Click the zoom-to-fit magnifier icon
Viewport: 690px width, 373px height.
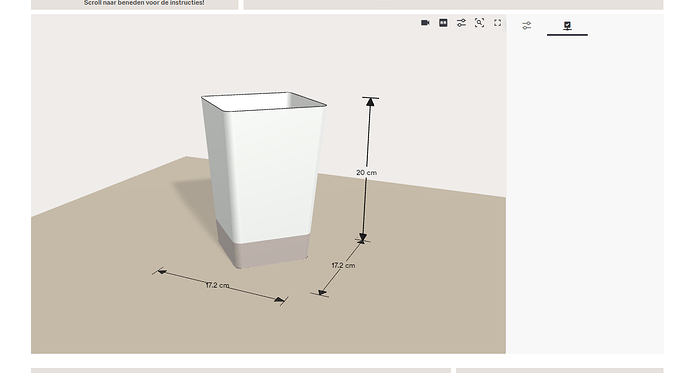479,23
